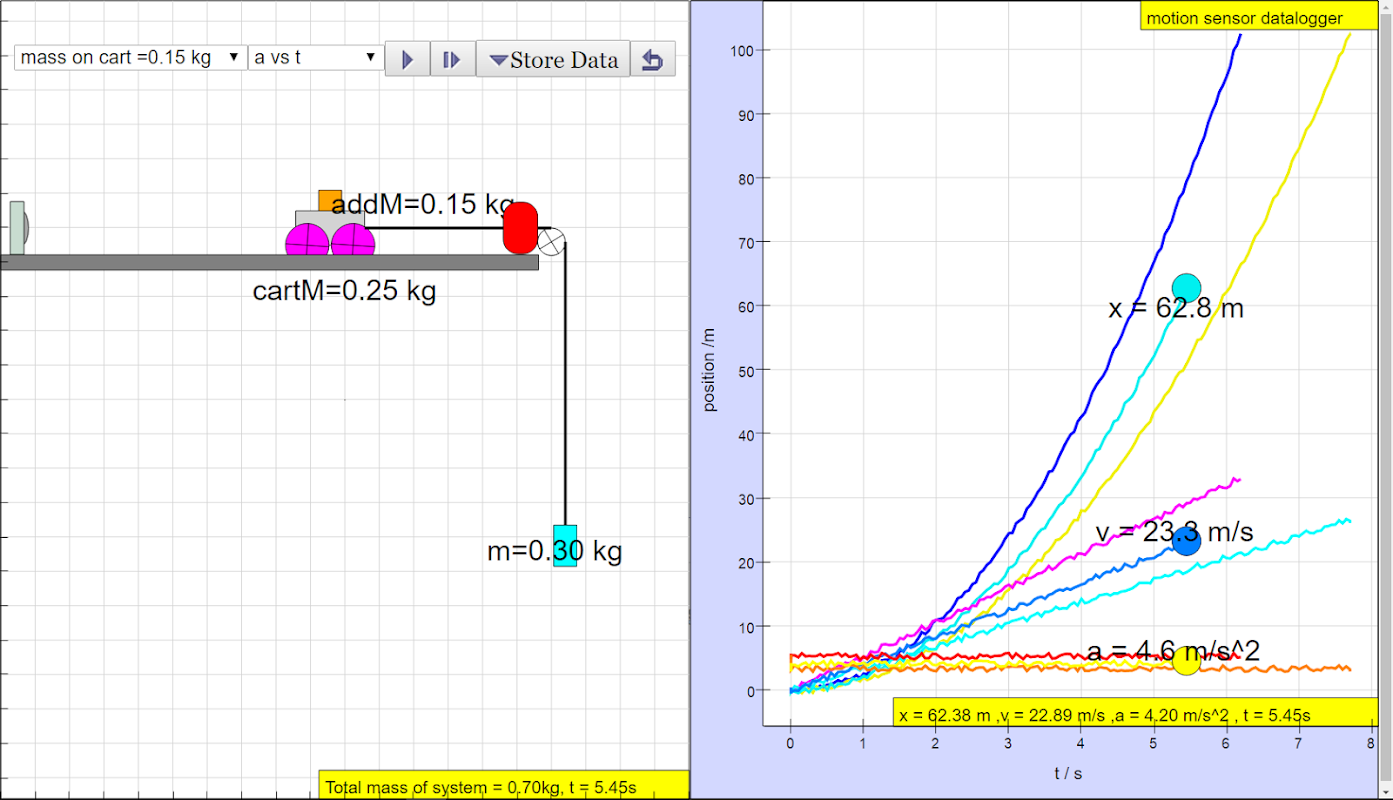Image resolution: width=1393 pixels, height=800 pixels.
Task: Click the left magenta cart wheel
Action: 307,242
